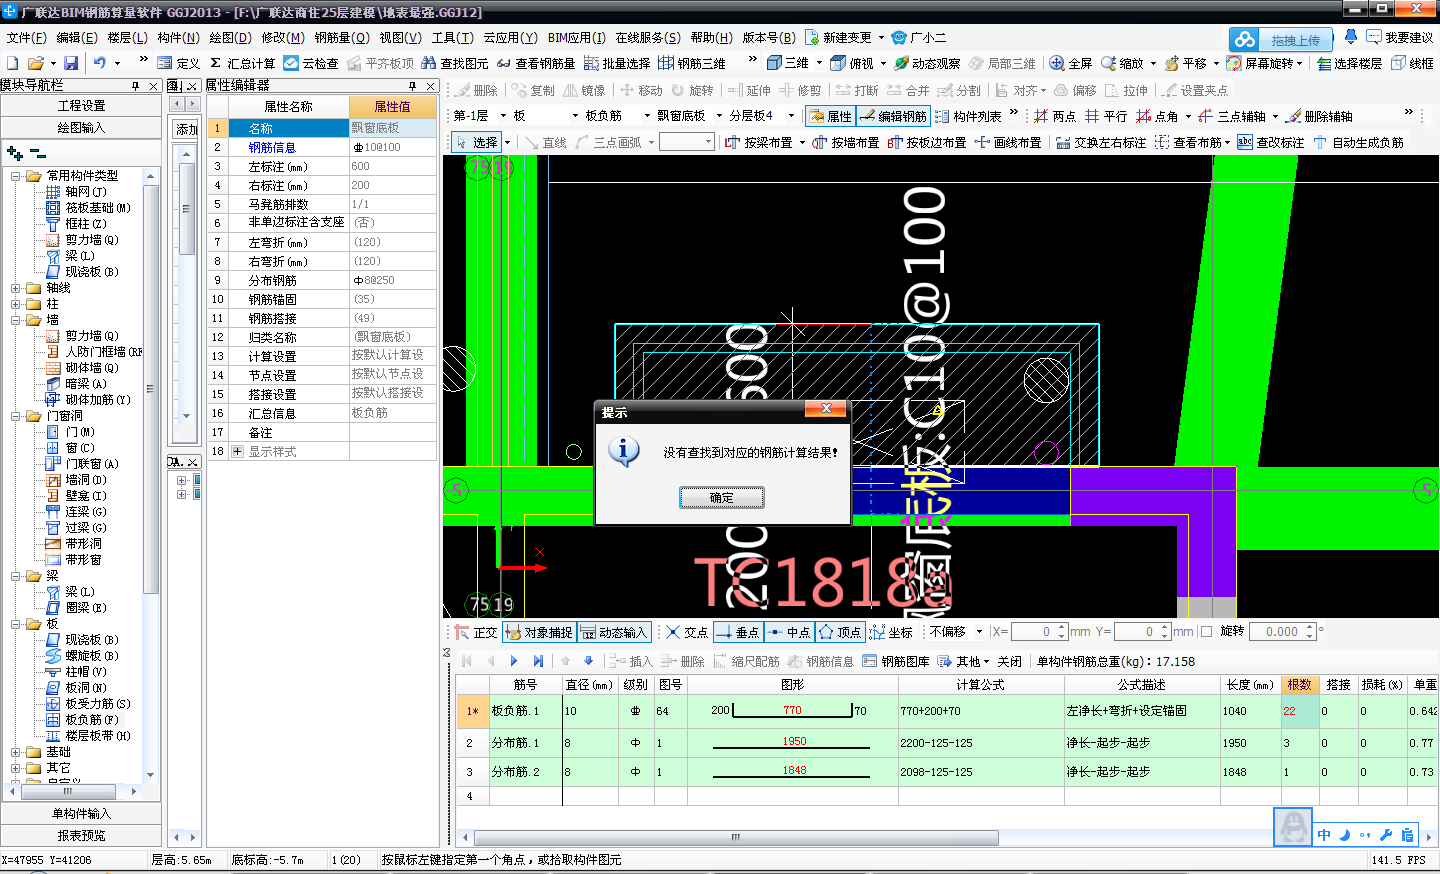This screenshot has width=1440, height=874.
Task: Toggle 交点 snap option
Action: pyautogui.click(x=687, y=632)
